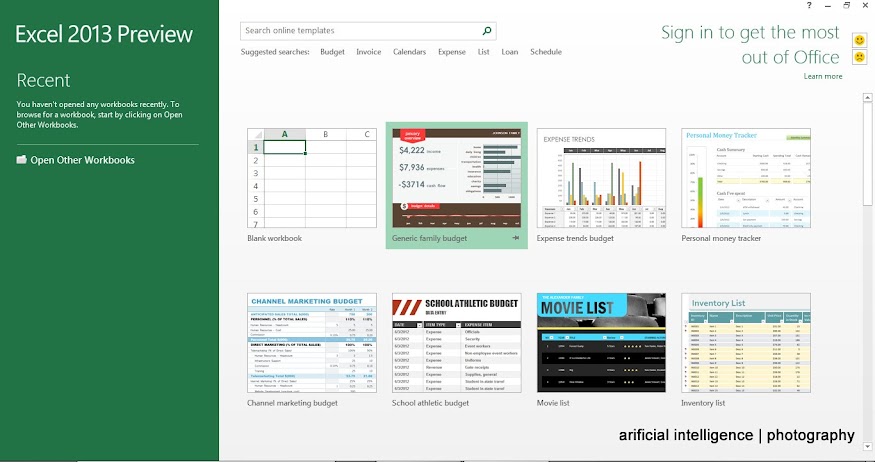The image size is (875, 462).
Task: Click the Help question mark icon
Action: [809, 5]
